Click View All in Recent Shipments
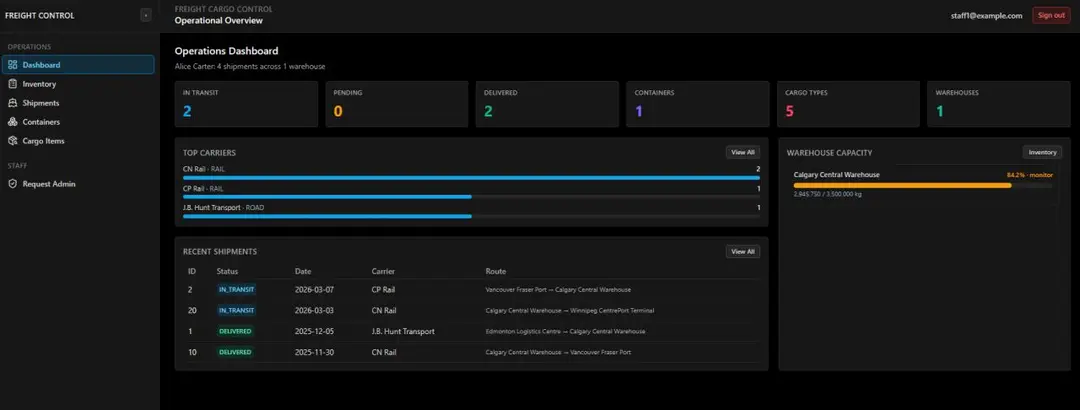 pos(742,252)
